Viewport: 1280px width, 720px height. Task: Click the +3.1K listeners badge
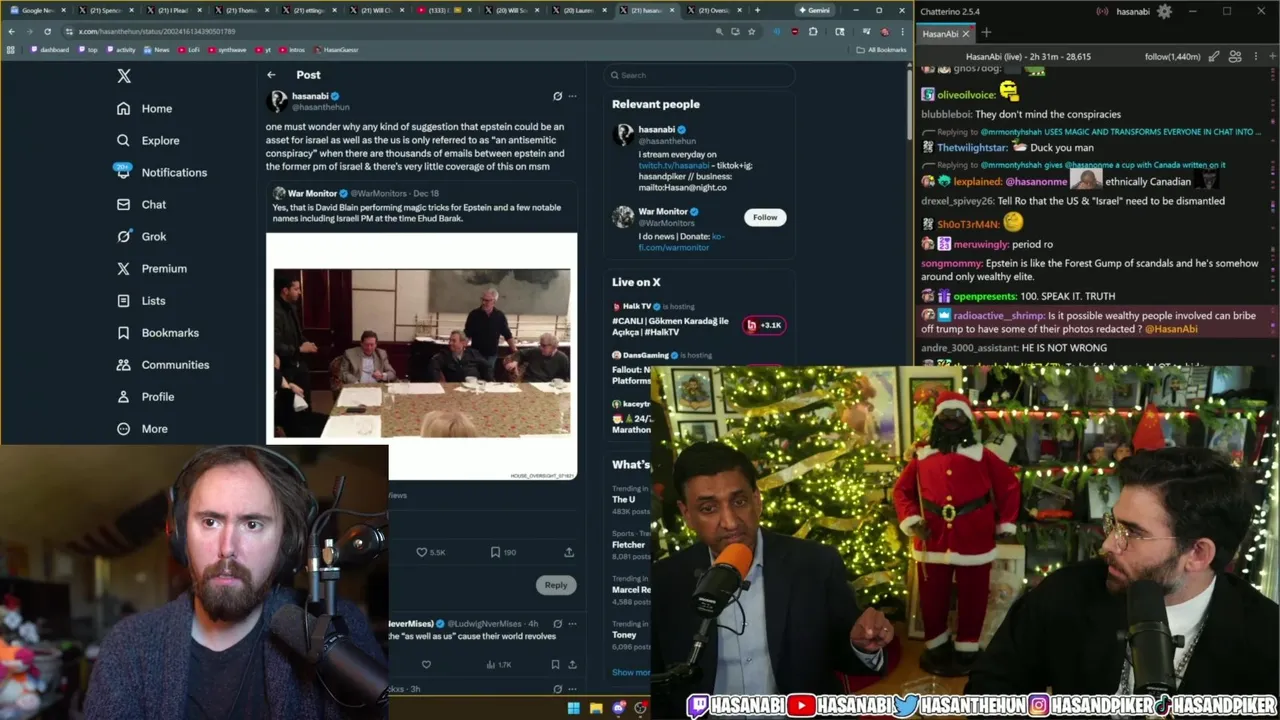point(764,325)
